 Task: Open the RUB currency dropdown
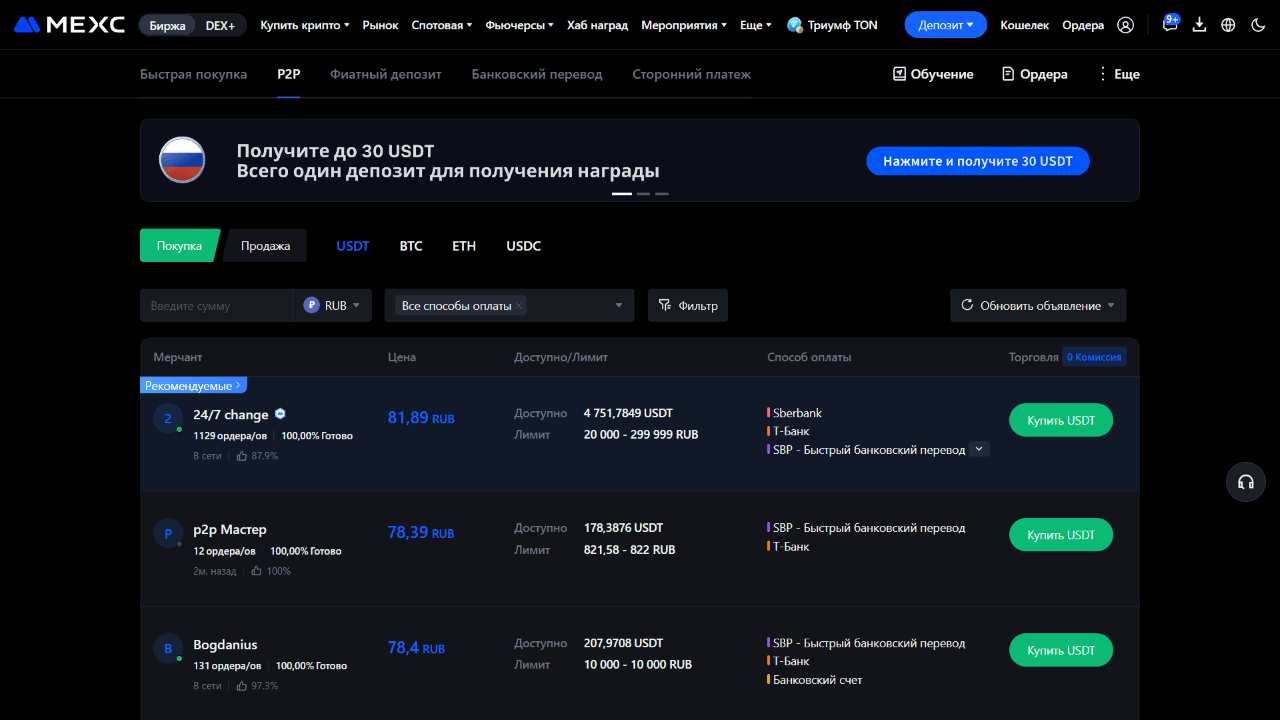pyautogui.click(x=332, y=305)
